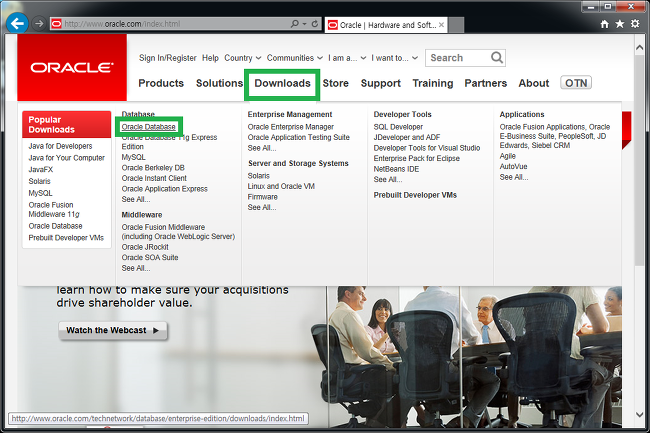Click Linux and Oracle VM link
650x433 pixels.
281,186
